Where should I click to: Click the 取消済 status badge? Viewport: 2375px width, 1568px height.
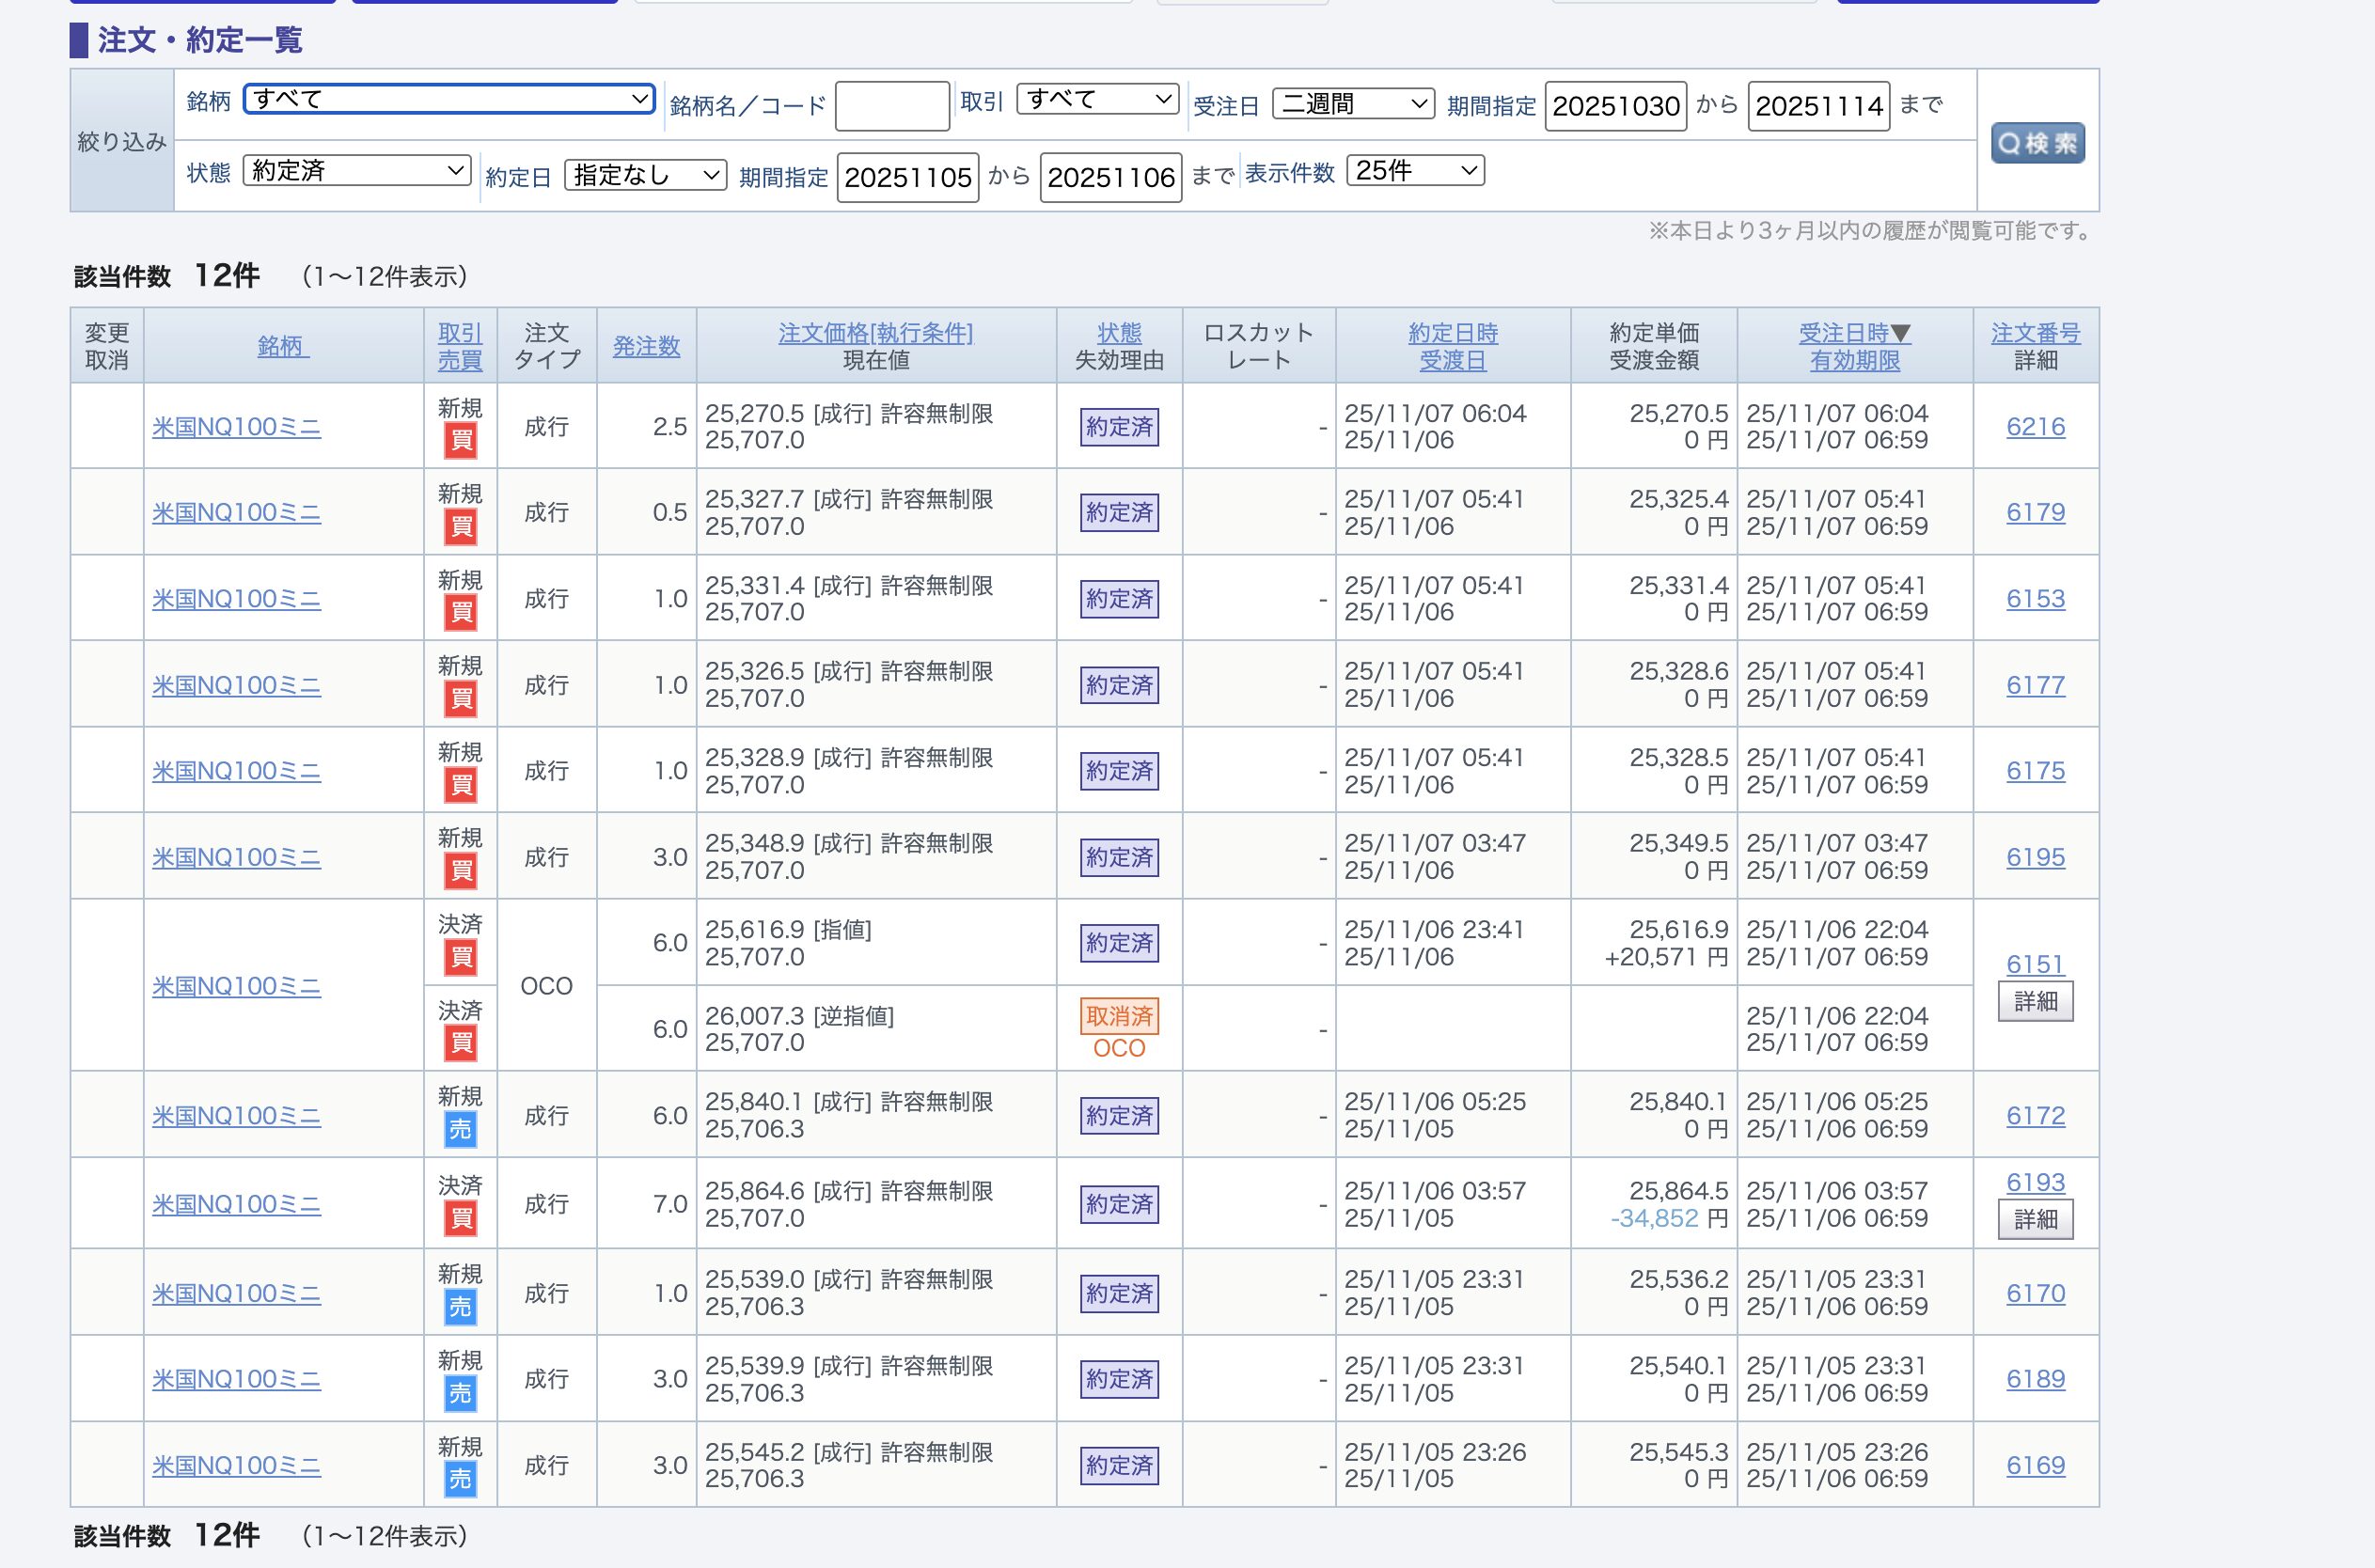click(1118, 1016)
